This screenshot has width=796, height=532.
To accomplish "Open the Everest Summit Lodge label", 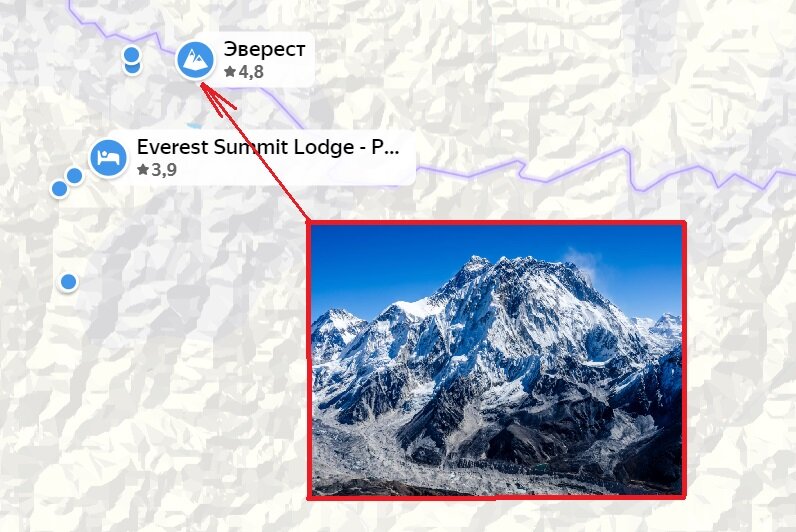I will point(268,147).
